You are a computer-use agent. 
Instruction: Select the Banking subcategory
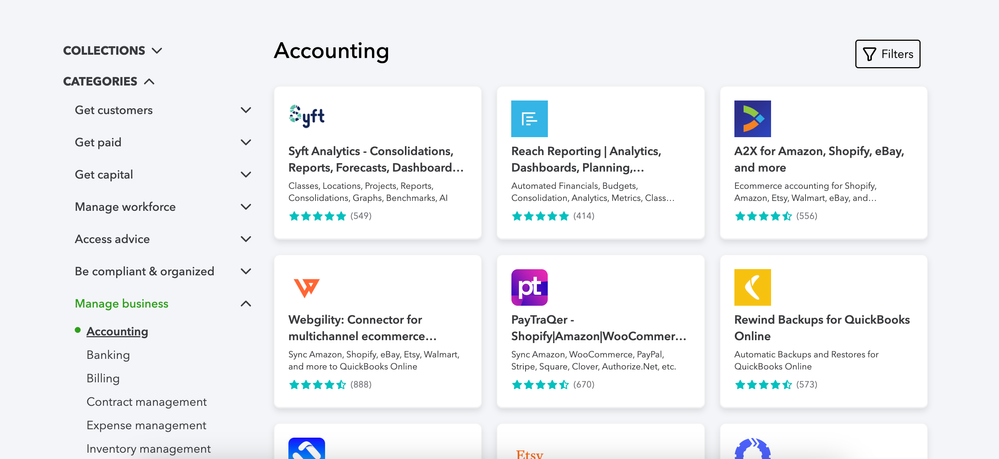point(108,355)
